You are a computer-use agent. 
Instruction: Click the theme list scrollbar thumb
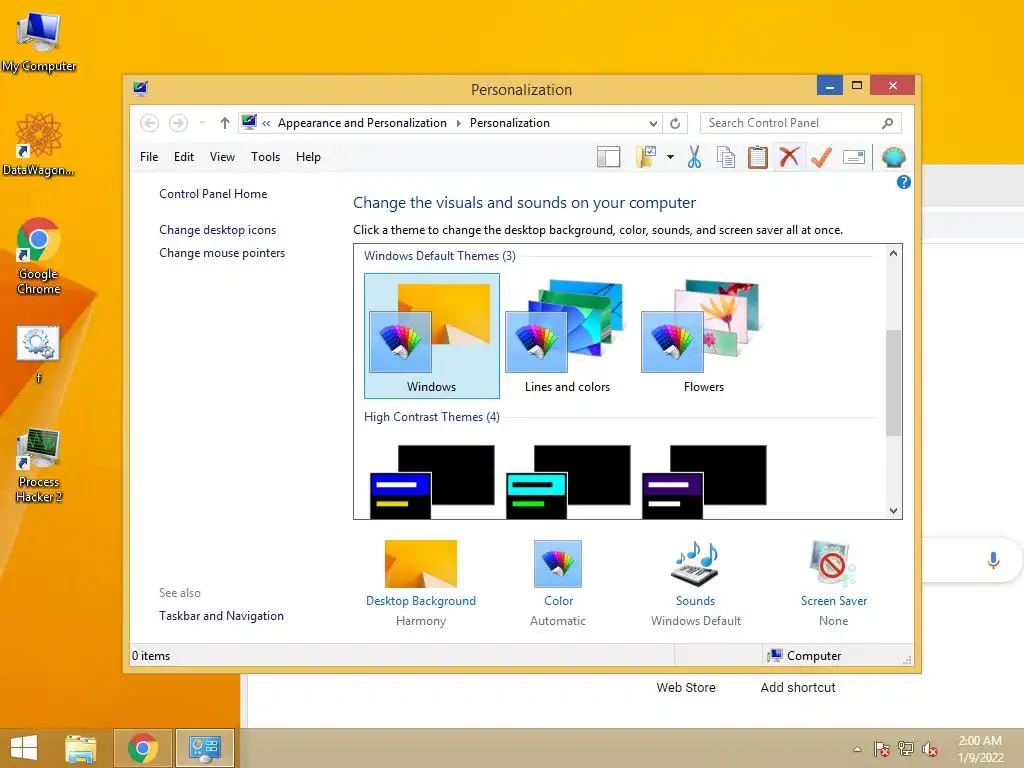(x=893, y=383)
